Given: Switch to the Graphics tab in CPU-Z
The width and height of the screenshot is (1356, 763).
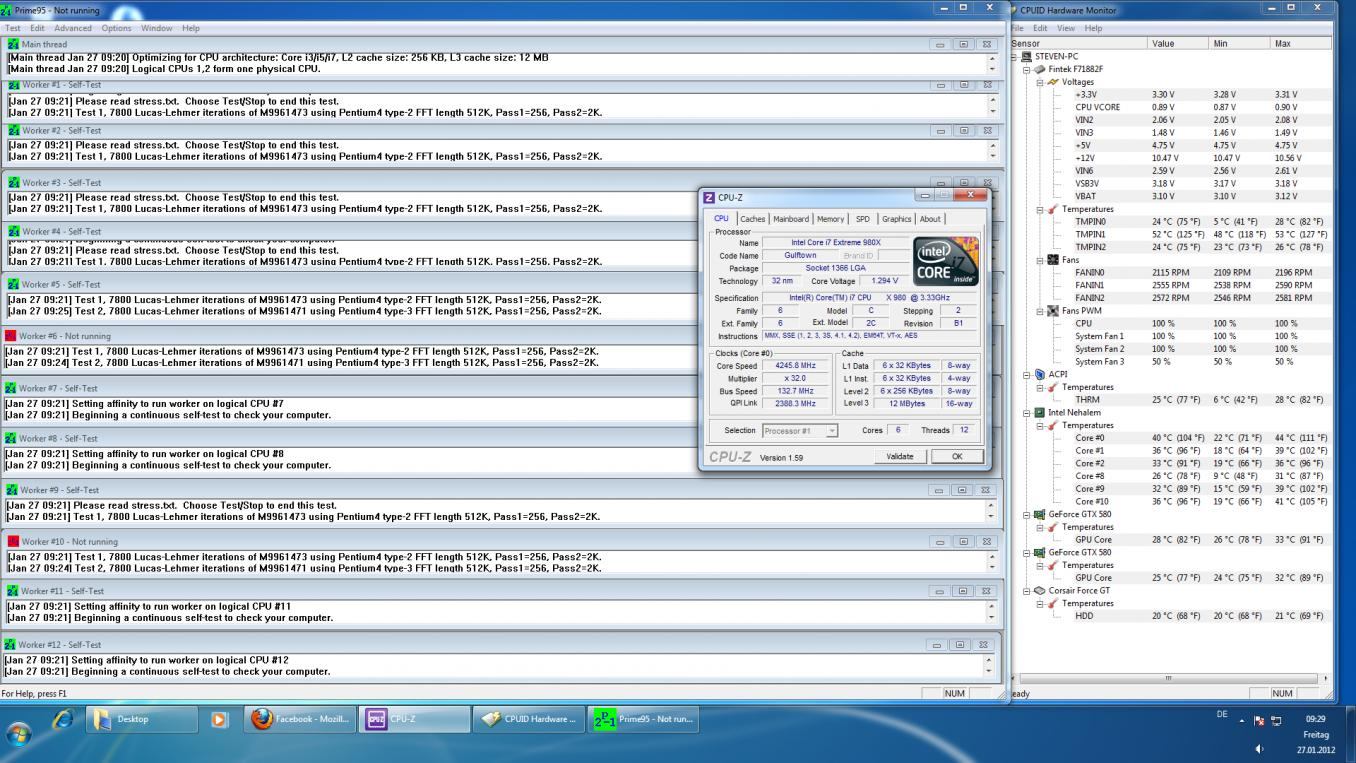Looking at the screenshot, I should (896, 219).
